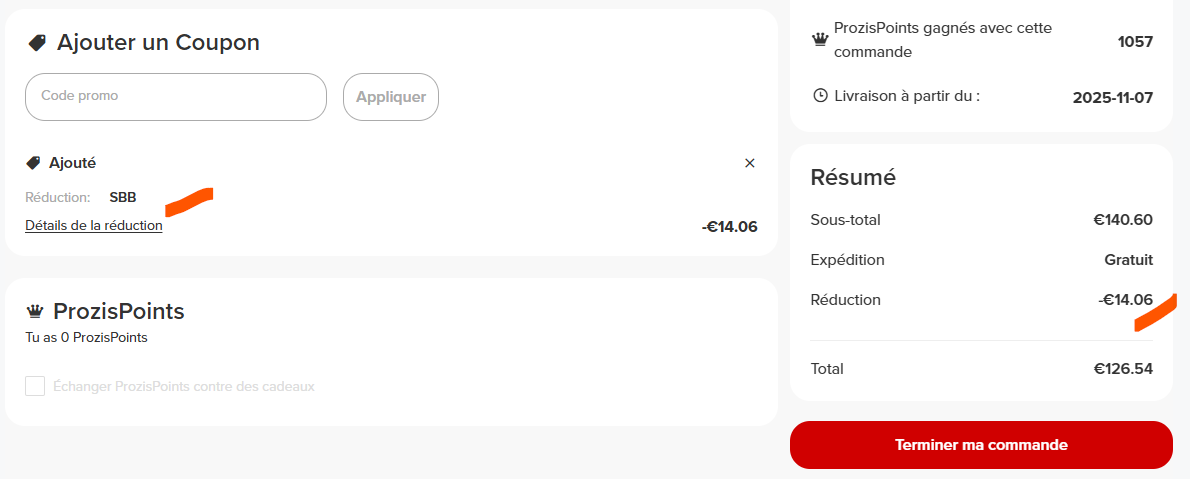Click the crown icon next to ProzisPoints gagnés
Screen dimensions: 1190x479
820,39
